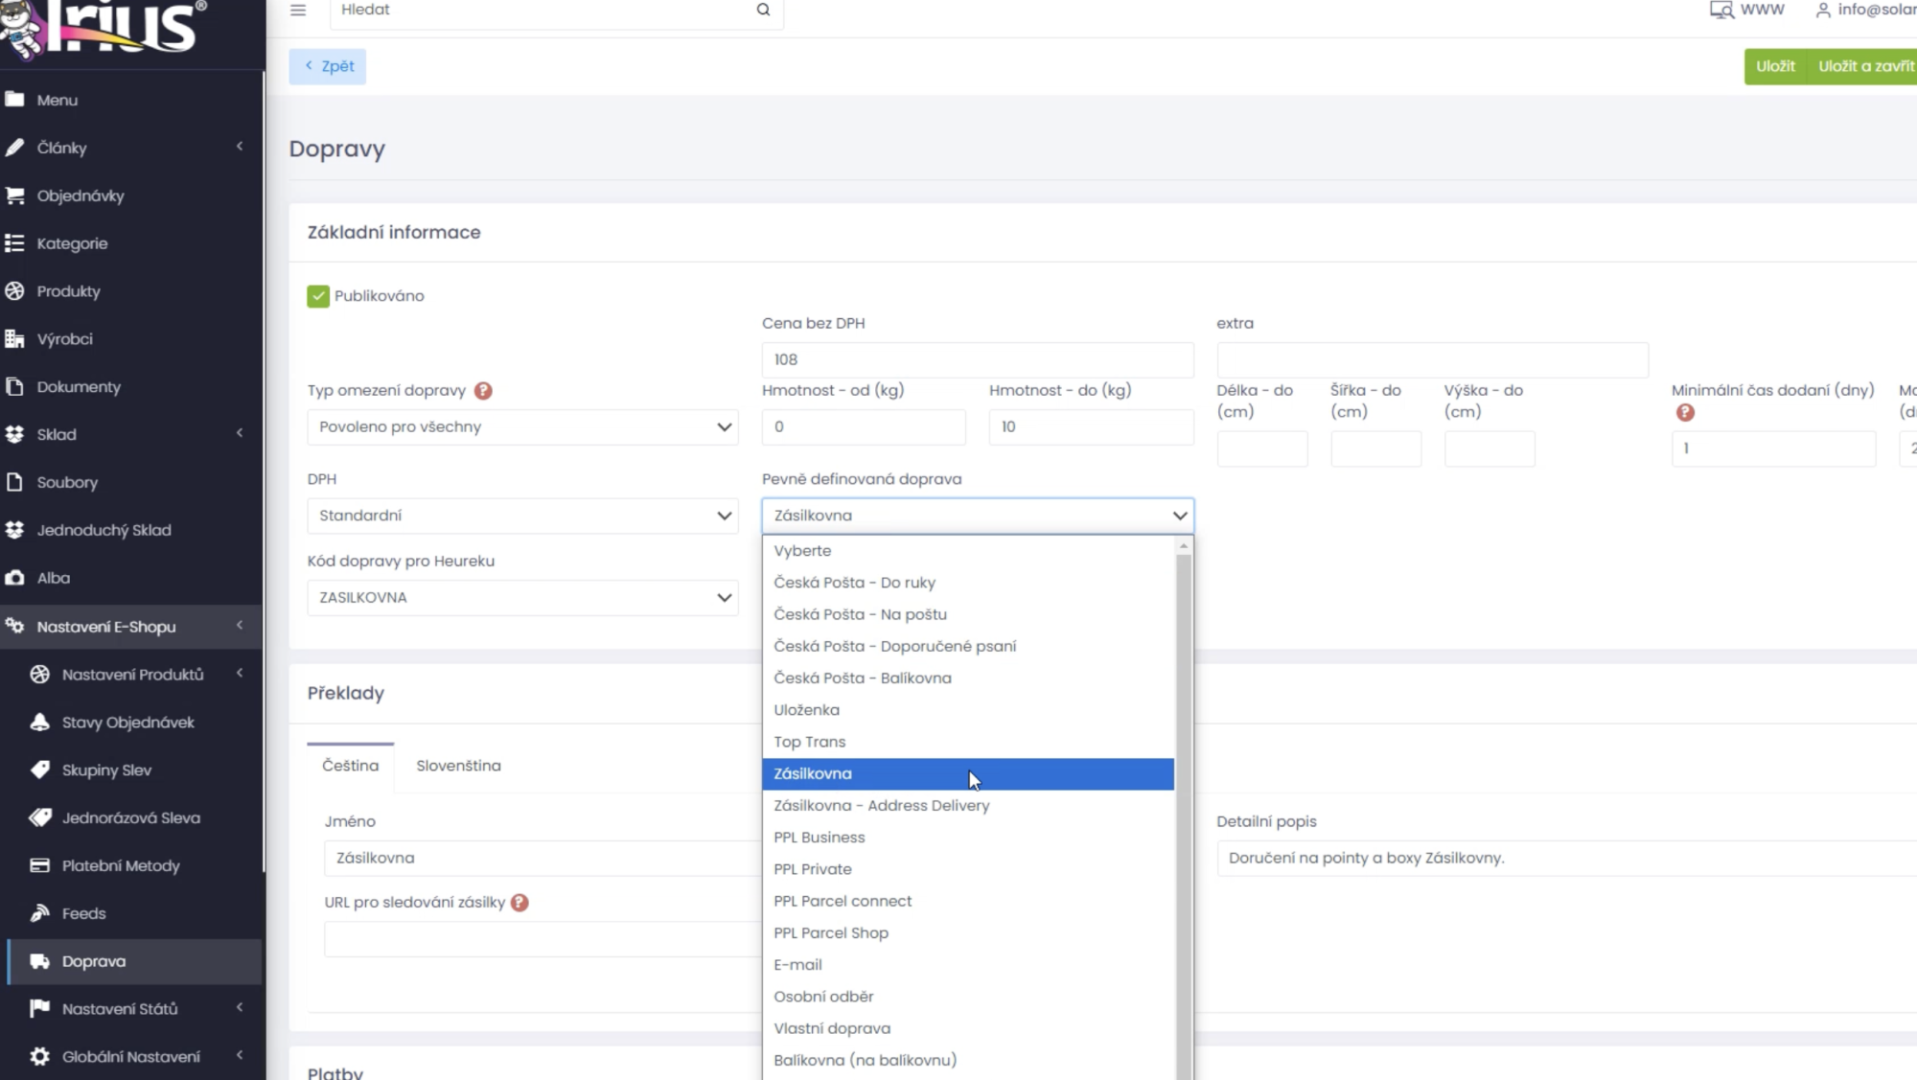
Task: Open the Typ omezení dopravy dropdown
Action: [523, 427]
